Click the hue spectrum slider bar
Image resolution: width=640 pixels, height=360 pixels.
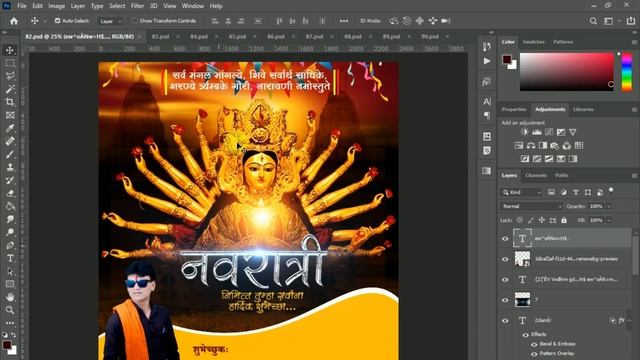click(627, 72)
